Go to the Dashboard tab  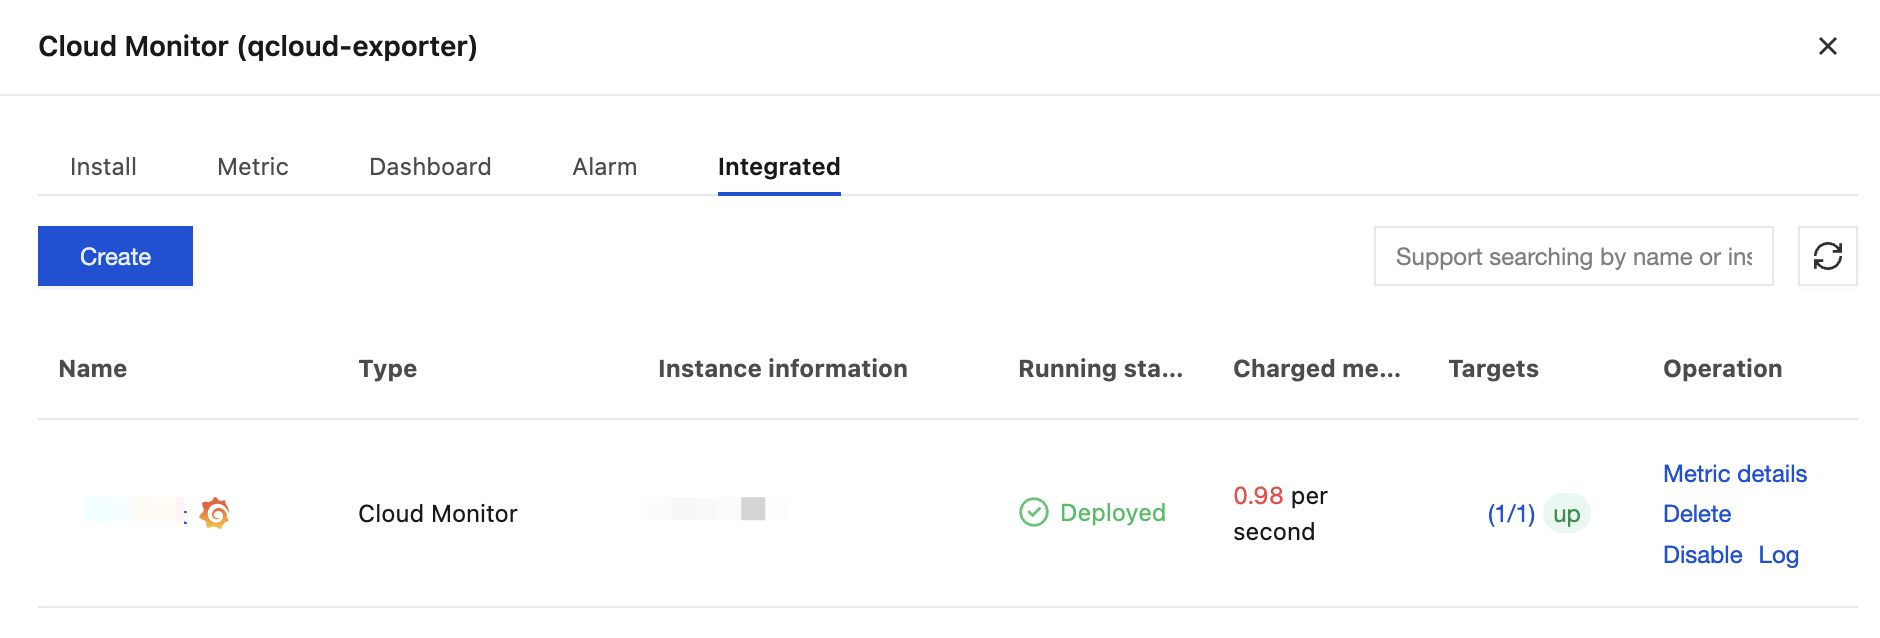point(430,167)
